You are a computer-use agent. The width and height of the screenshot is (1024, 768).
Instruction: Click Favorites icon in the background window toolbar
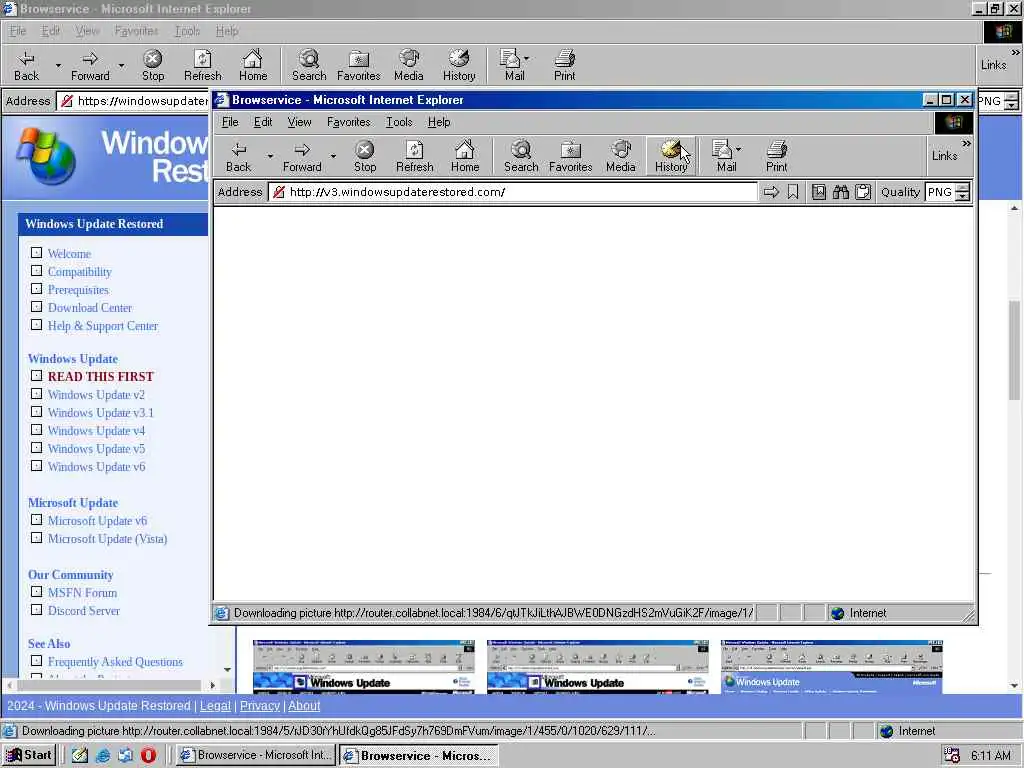[359, 65]
